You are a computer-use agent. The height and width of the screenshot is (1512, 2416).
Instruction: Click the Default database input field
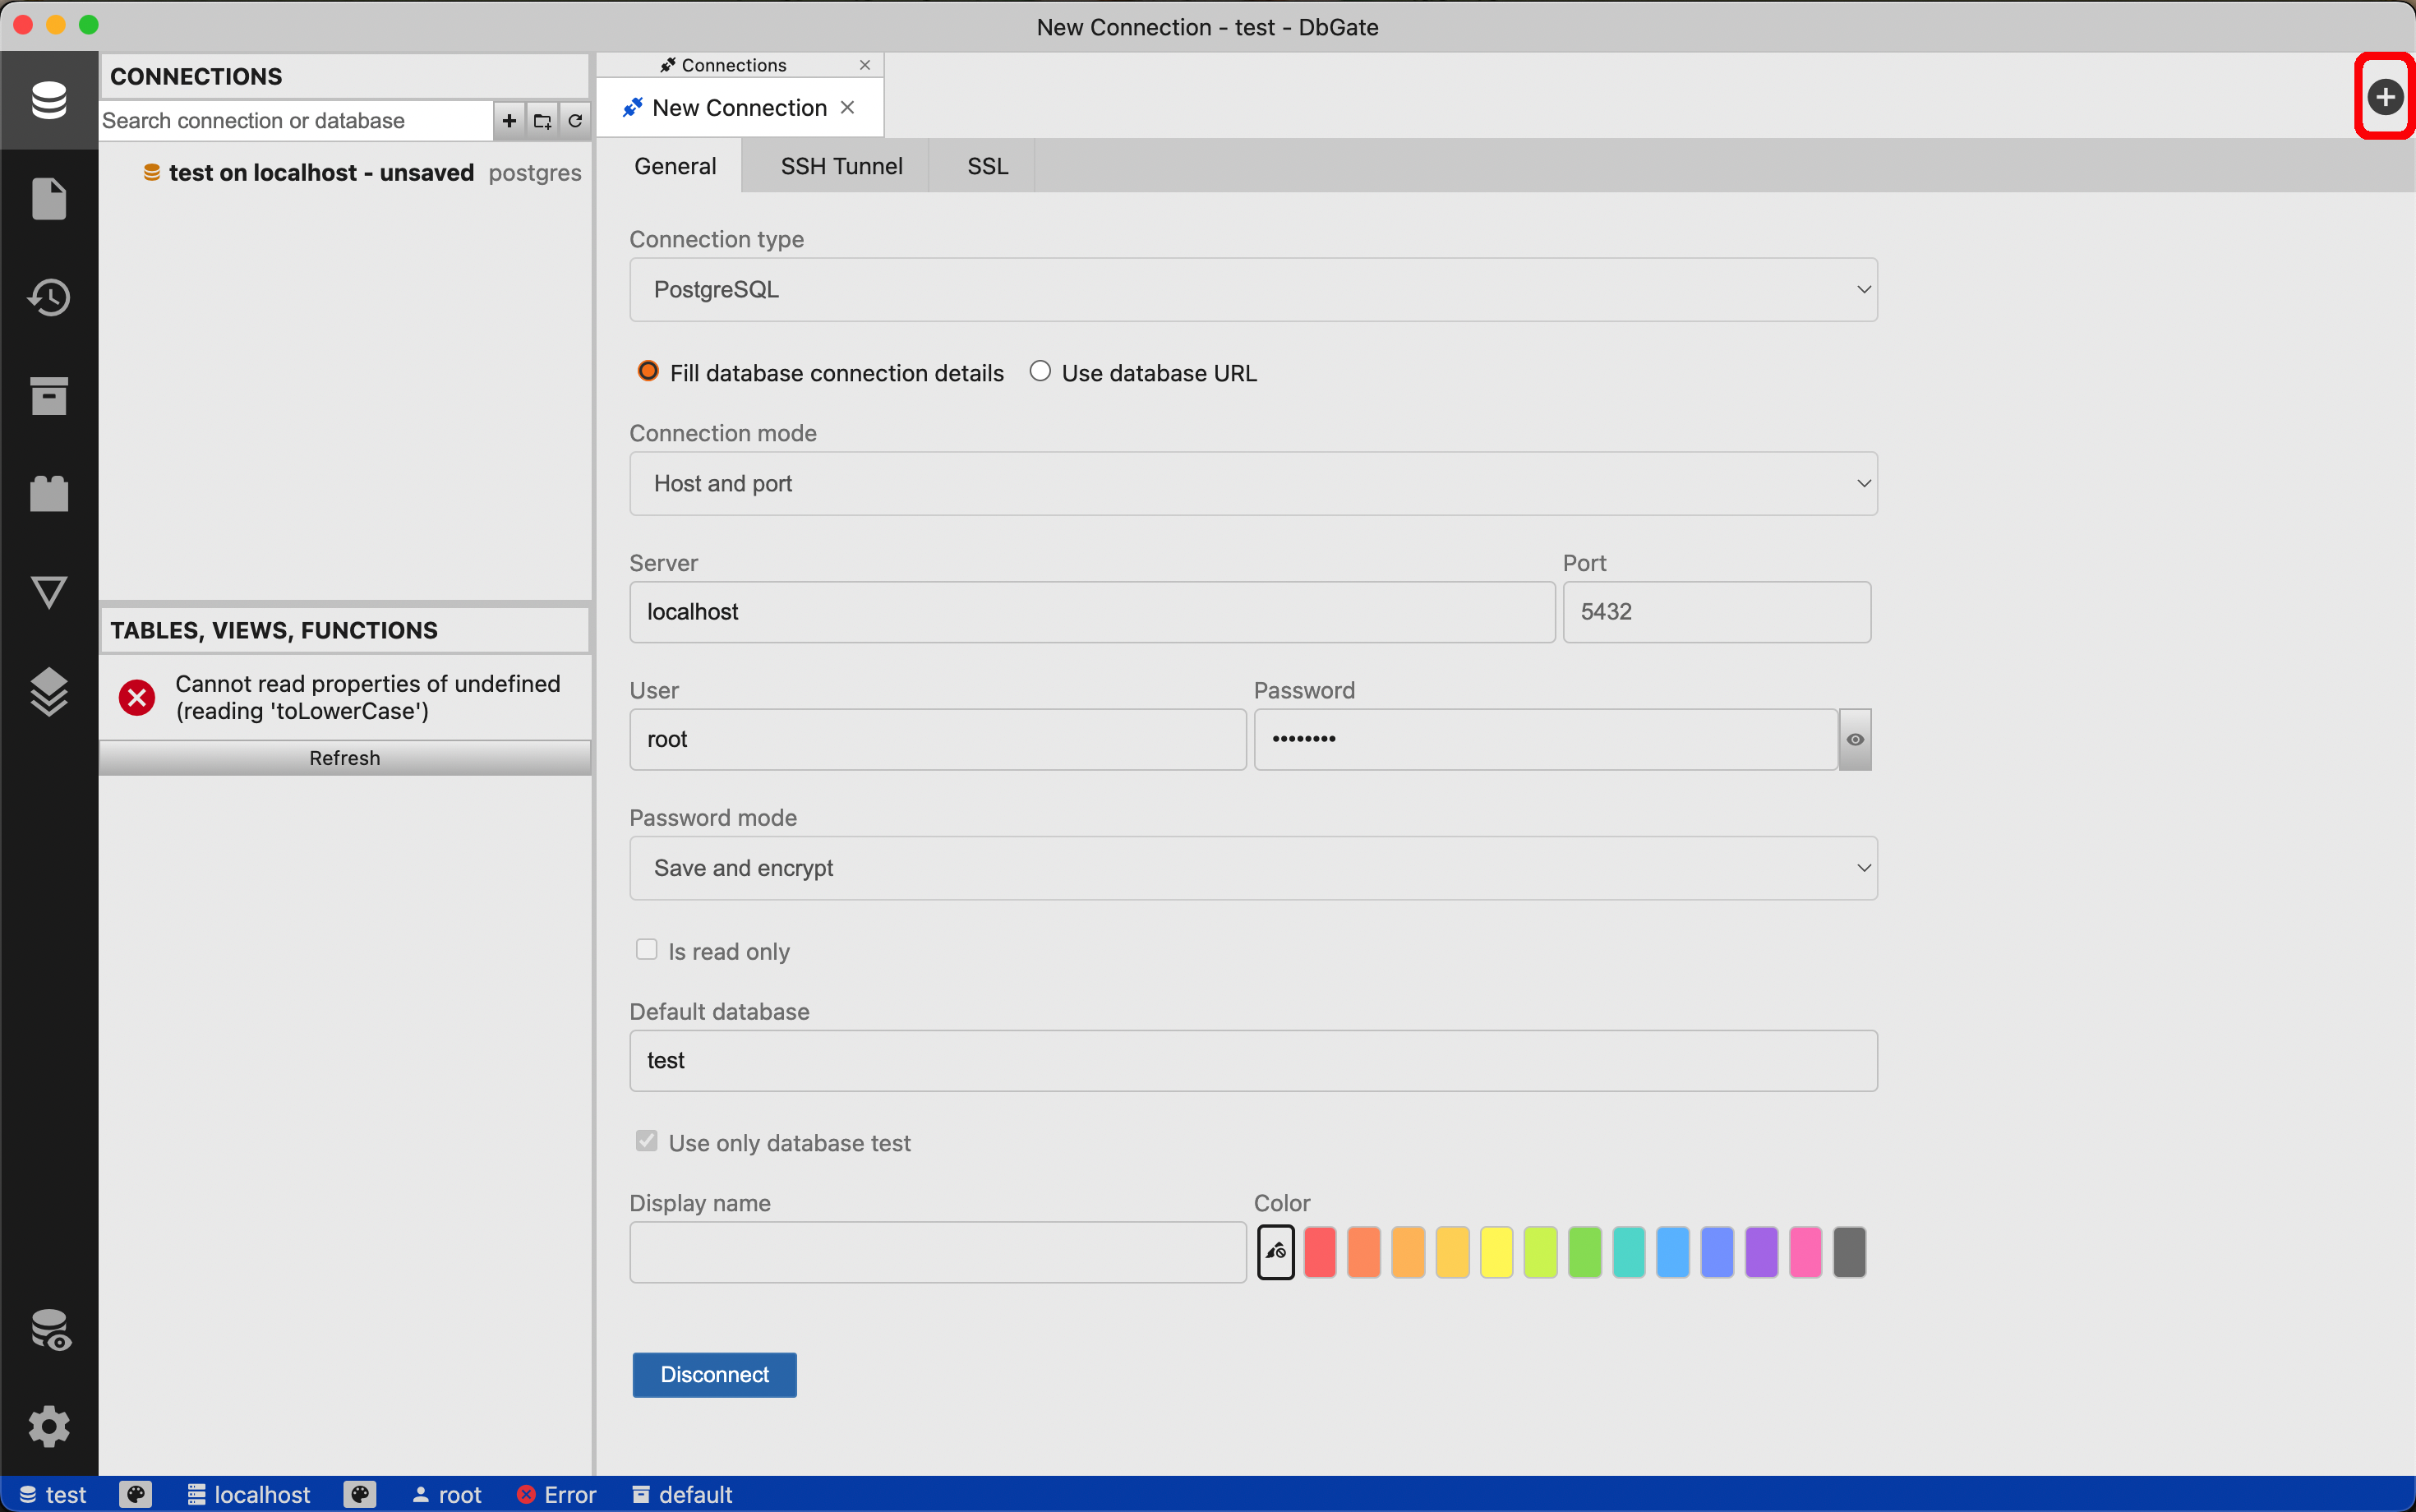coord(1254,1059)
